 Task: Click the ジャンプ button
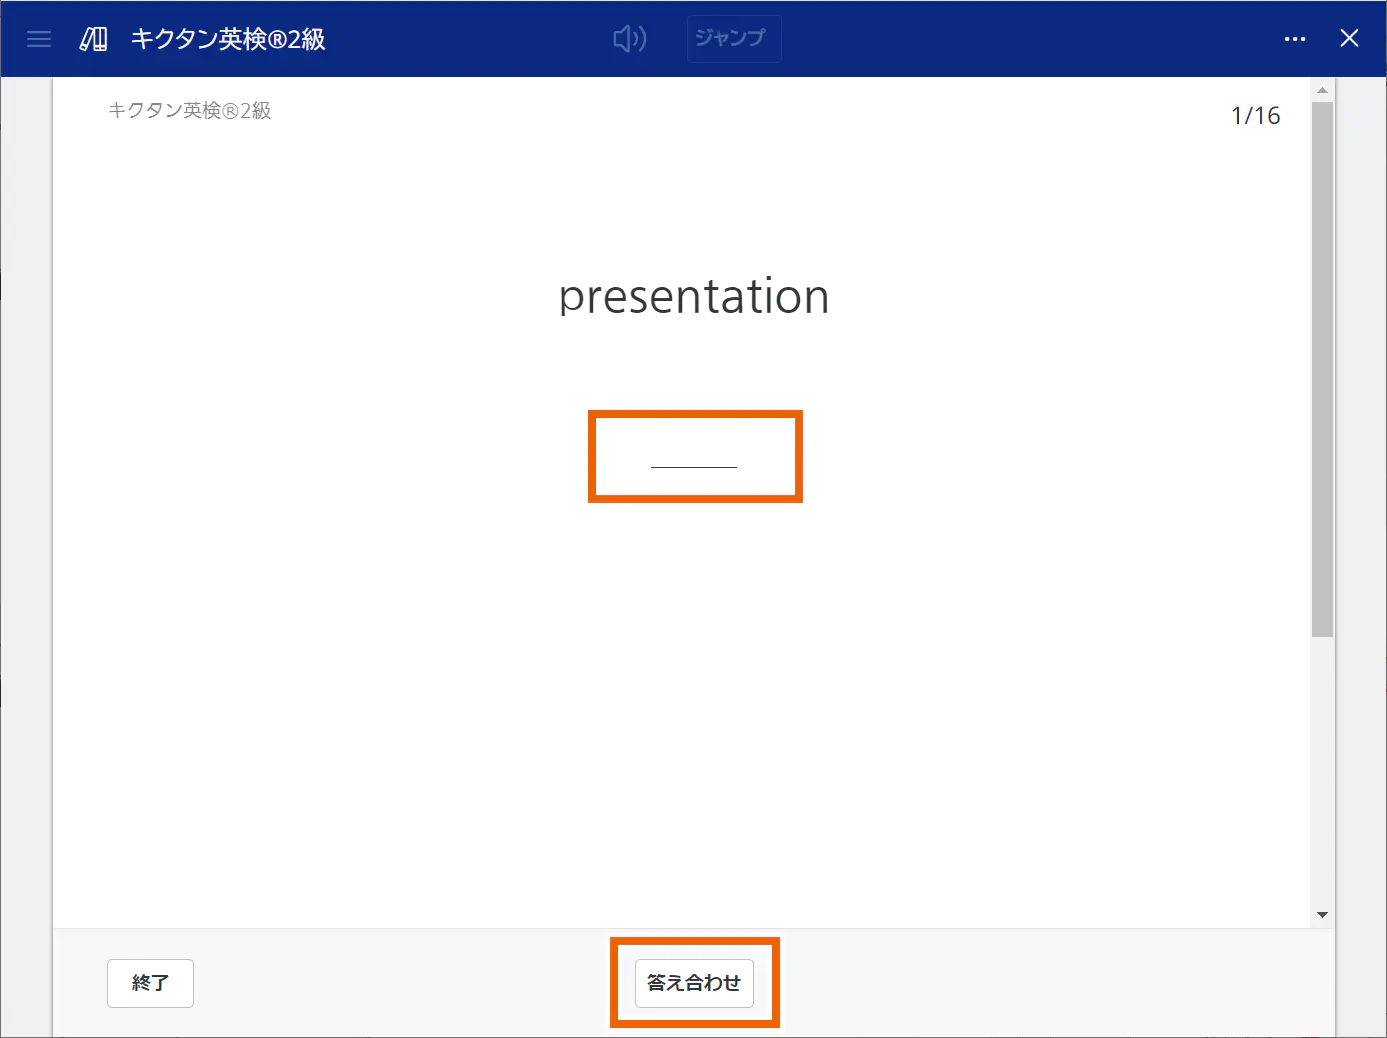click(x=734, y=39)
